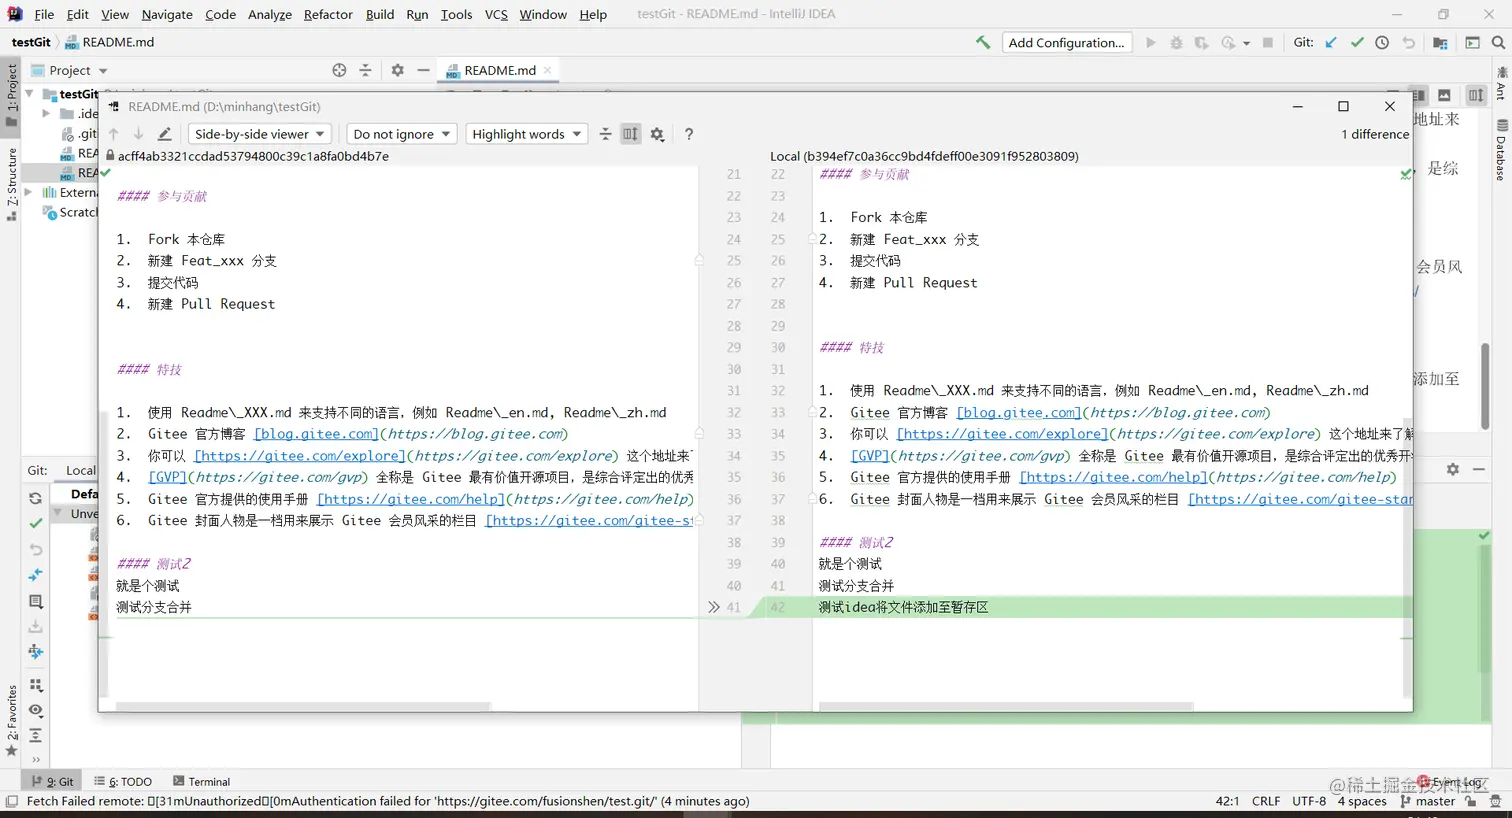The height and width of the screenshot is (818, 1512).
Task: Click Git Commit green checkmark in toolbar
Action: click(x=1357, y=42)
